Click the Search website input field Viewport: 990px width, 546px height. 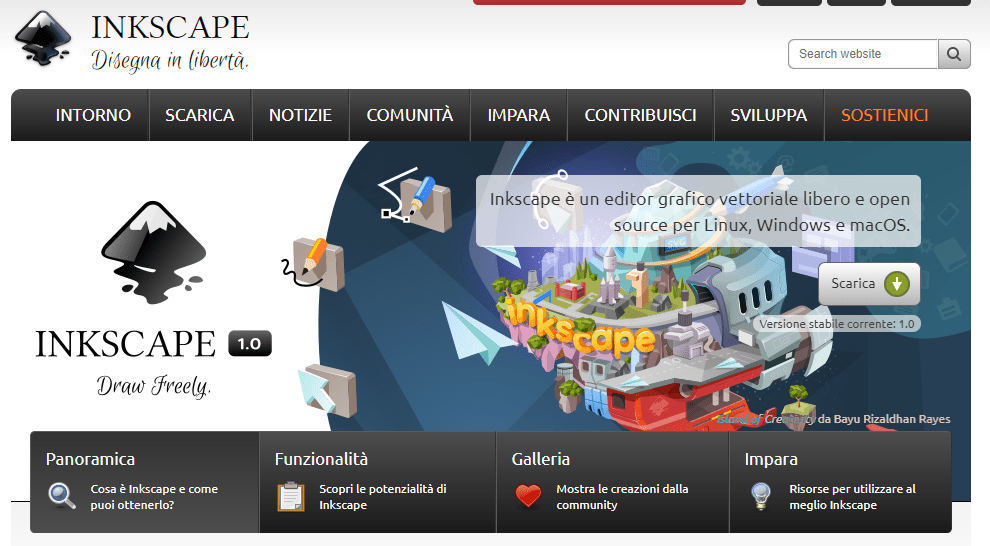(862, 54)
